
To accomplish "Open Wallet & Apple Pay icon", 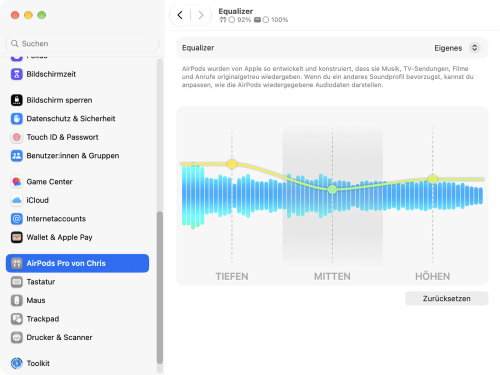I will 17,237.
